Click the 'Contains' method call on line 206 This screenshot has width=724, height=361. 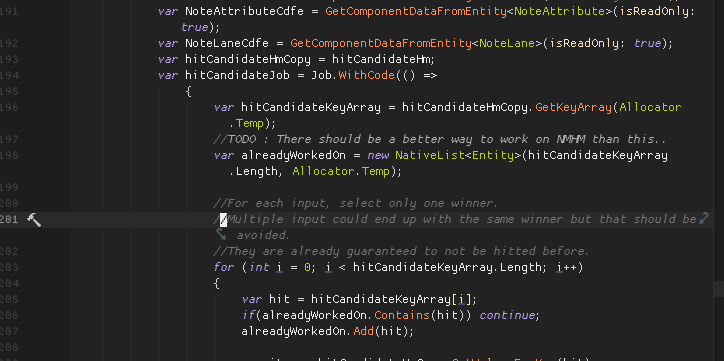pos(402,315)
